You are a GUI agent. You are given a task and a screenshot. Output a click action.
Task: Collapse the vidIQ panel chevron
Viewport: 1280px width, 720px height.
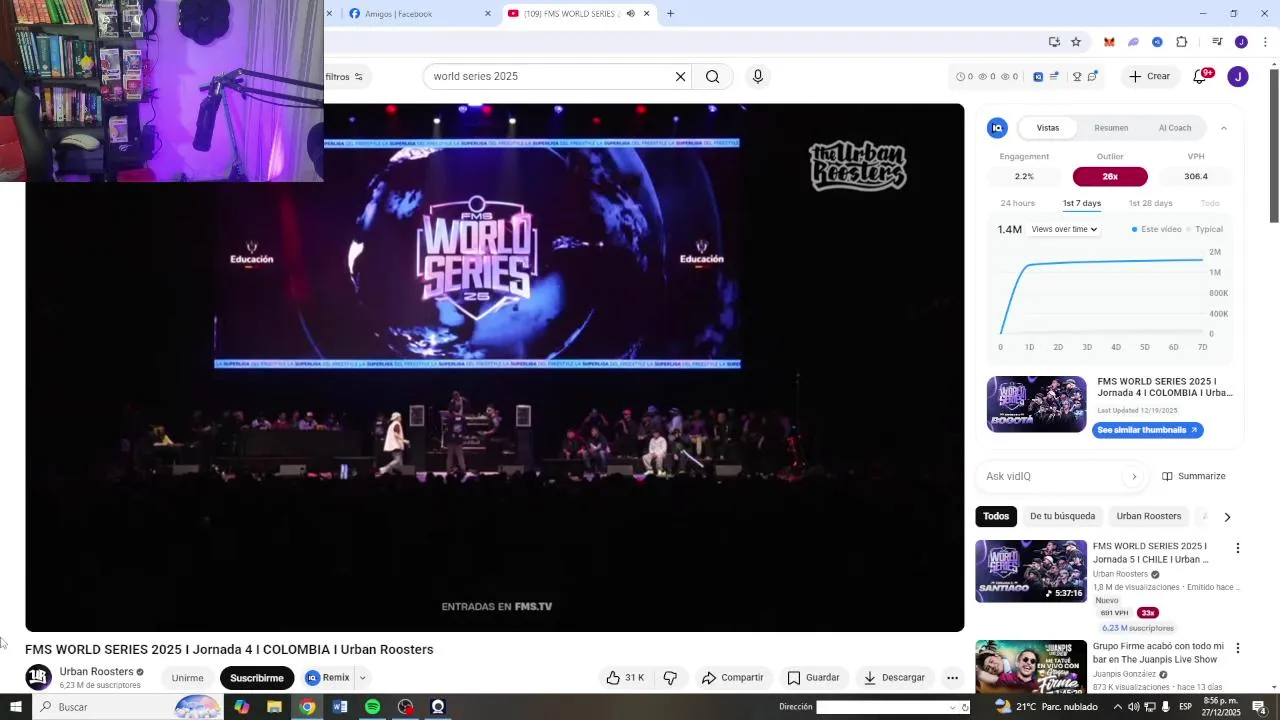click(1223, 128)
